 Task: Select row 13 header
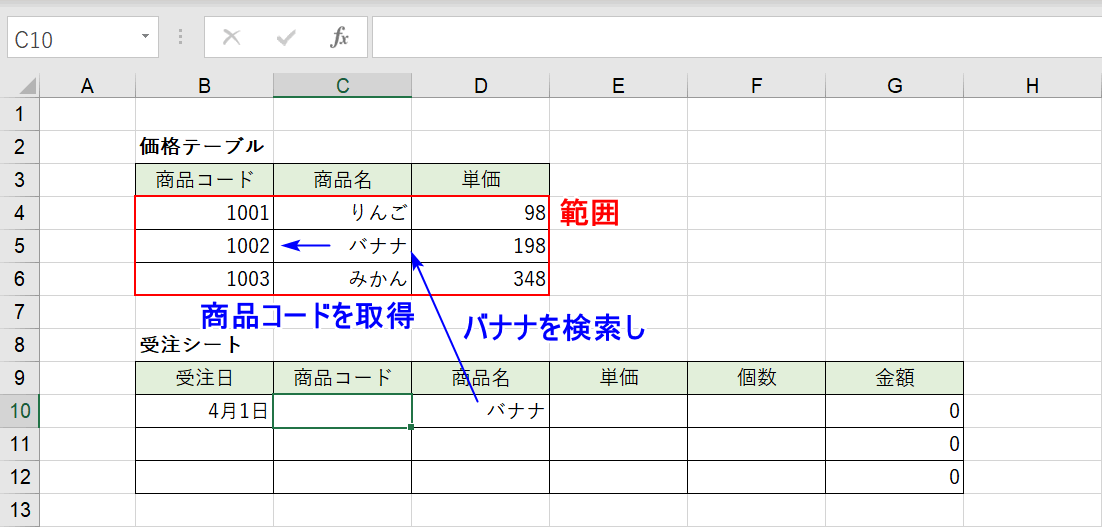click(x=20, y=509)
